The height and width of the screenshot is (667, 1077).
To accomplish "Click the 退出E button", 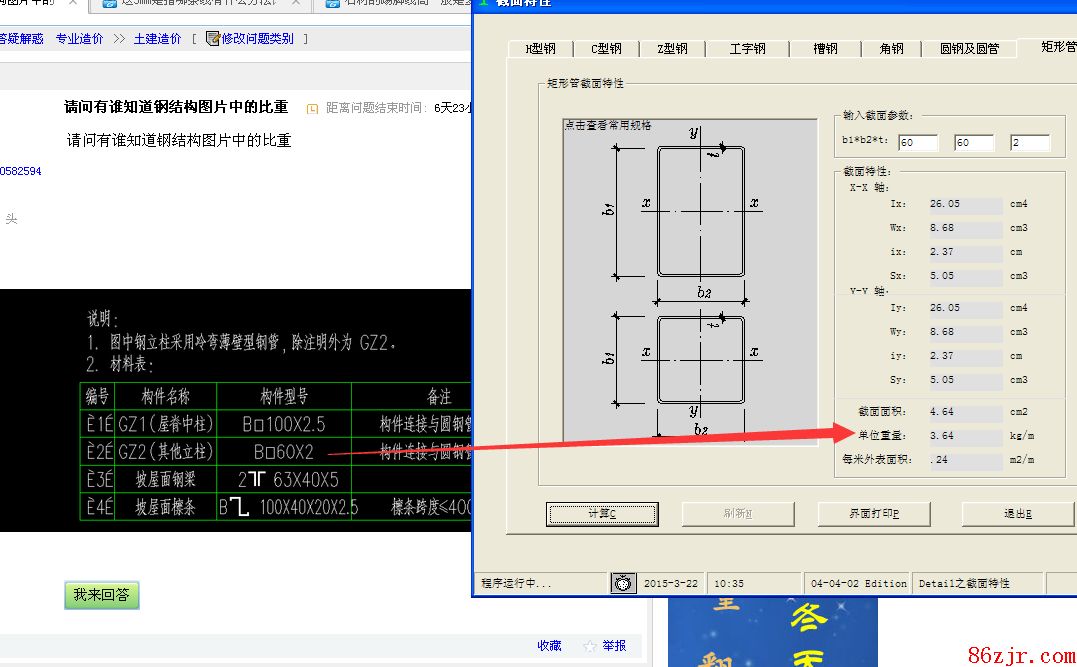I will point(1018,513).
